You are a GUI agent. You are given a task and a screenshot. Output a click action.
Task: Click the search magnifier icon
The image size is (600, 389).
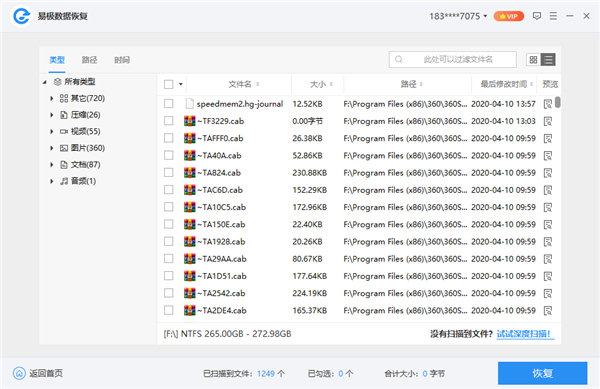tap(399, 59)
